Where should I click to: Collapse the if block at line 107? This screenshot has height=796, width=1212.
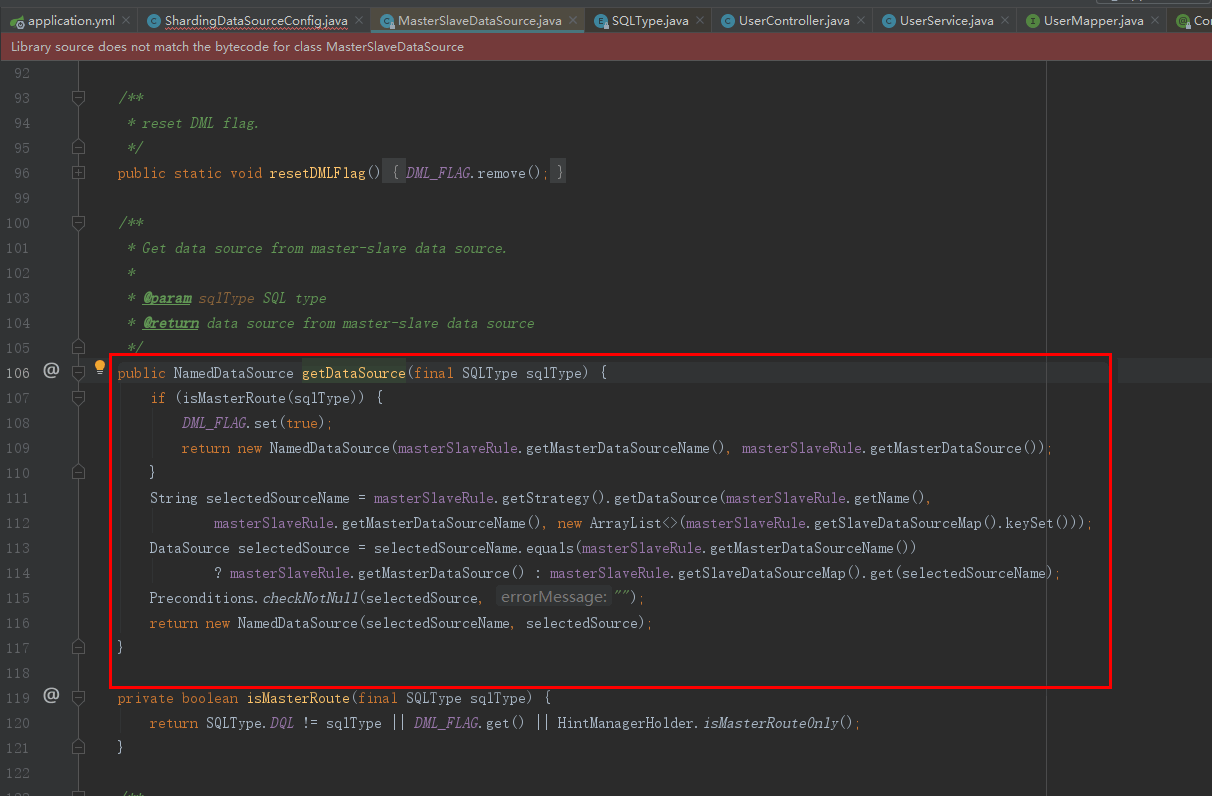[x=78, y=397]
